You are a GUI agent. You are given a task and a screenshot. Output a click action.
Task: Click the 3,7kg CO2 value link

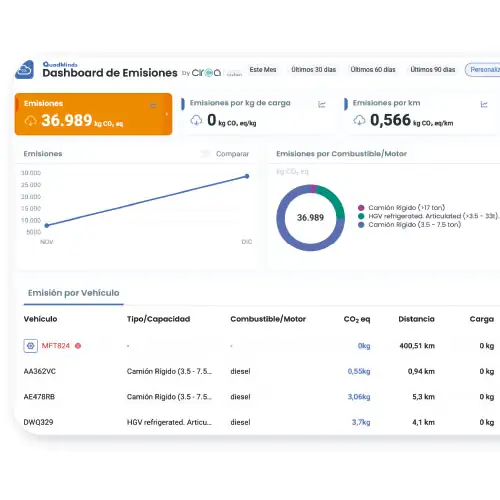(361, 422)
